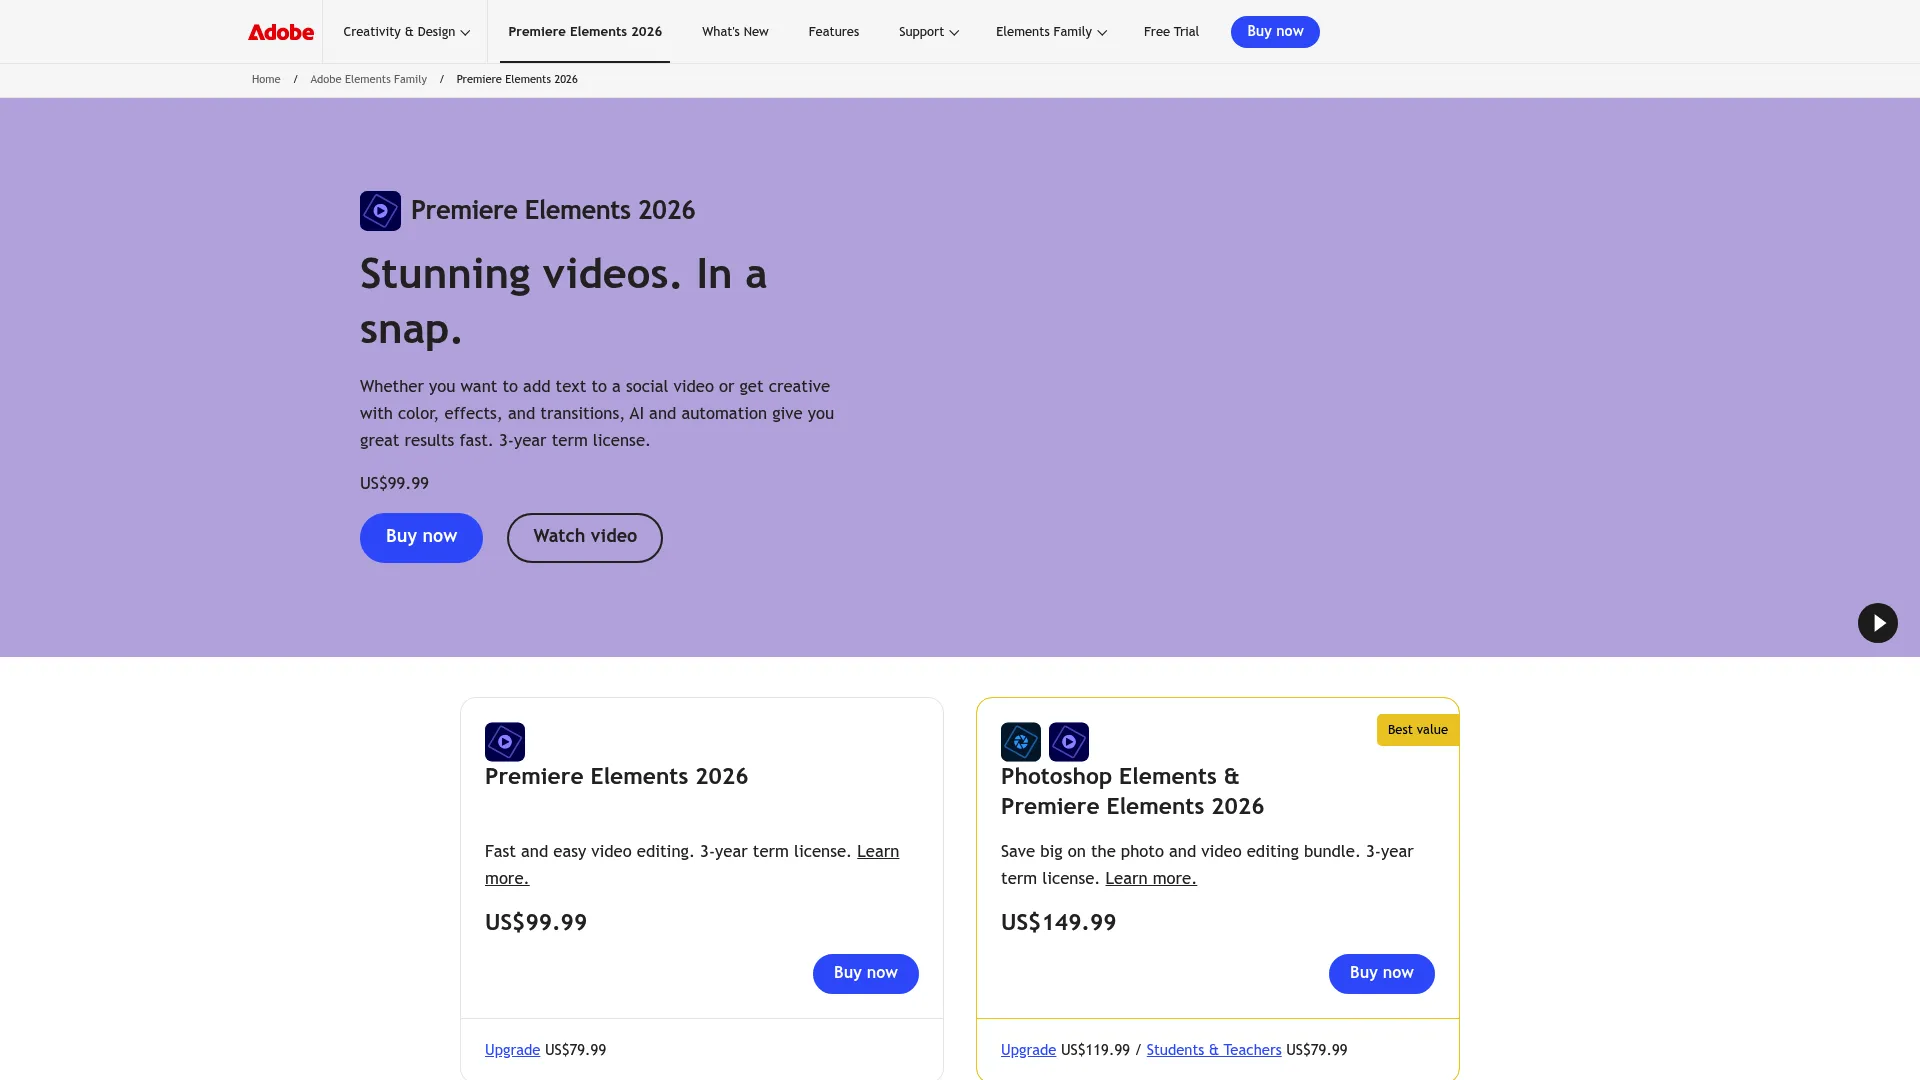The image size is (1920, 1080).
Task: Open the Students & Teachers link
Action: point(1213,1050)
